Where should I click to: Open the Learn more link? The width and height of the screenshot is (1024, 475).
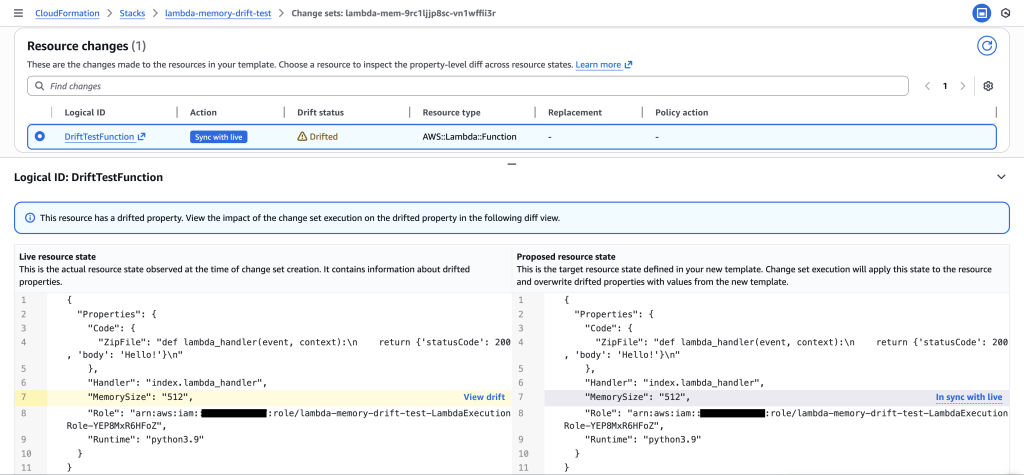[x=603, y=65]
